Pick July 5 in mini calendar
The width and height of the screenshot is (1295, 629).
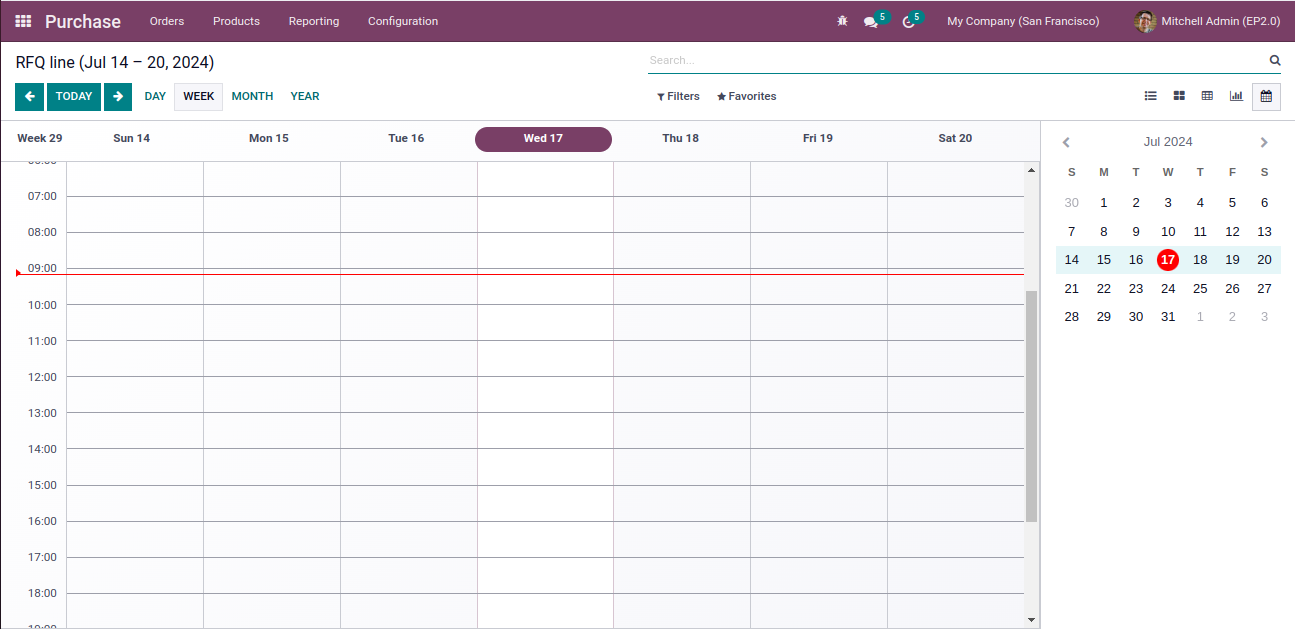[x=1232, y=203]
